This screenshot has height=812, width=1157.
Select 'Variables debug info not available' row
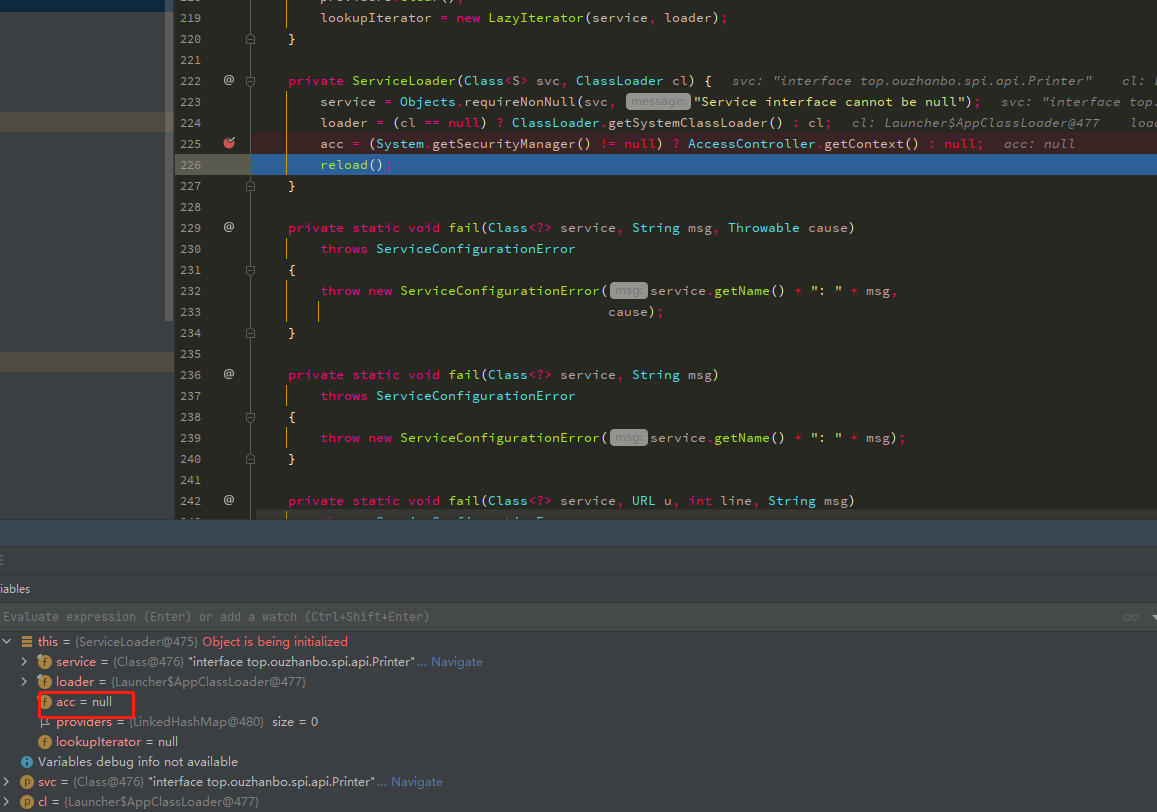click(x=578, y=762)
